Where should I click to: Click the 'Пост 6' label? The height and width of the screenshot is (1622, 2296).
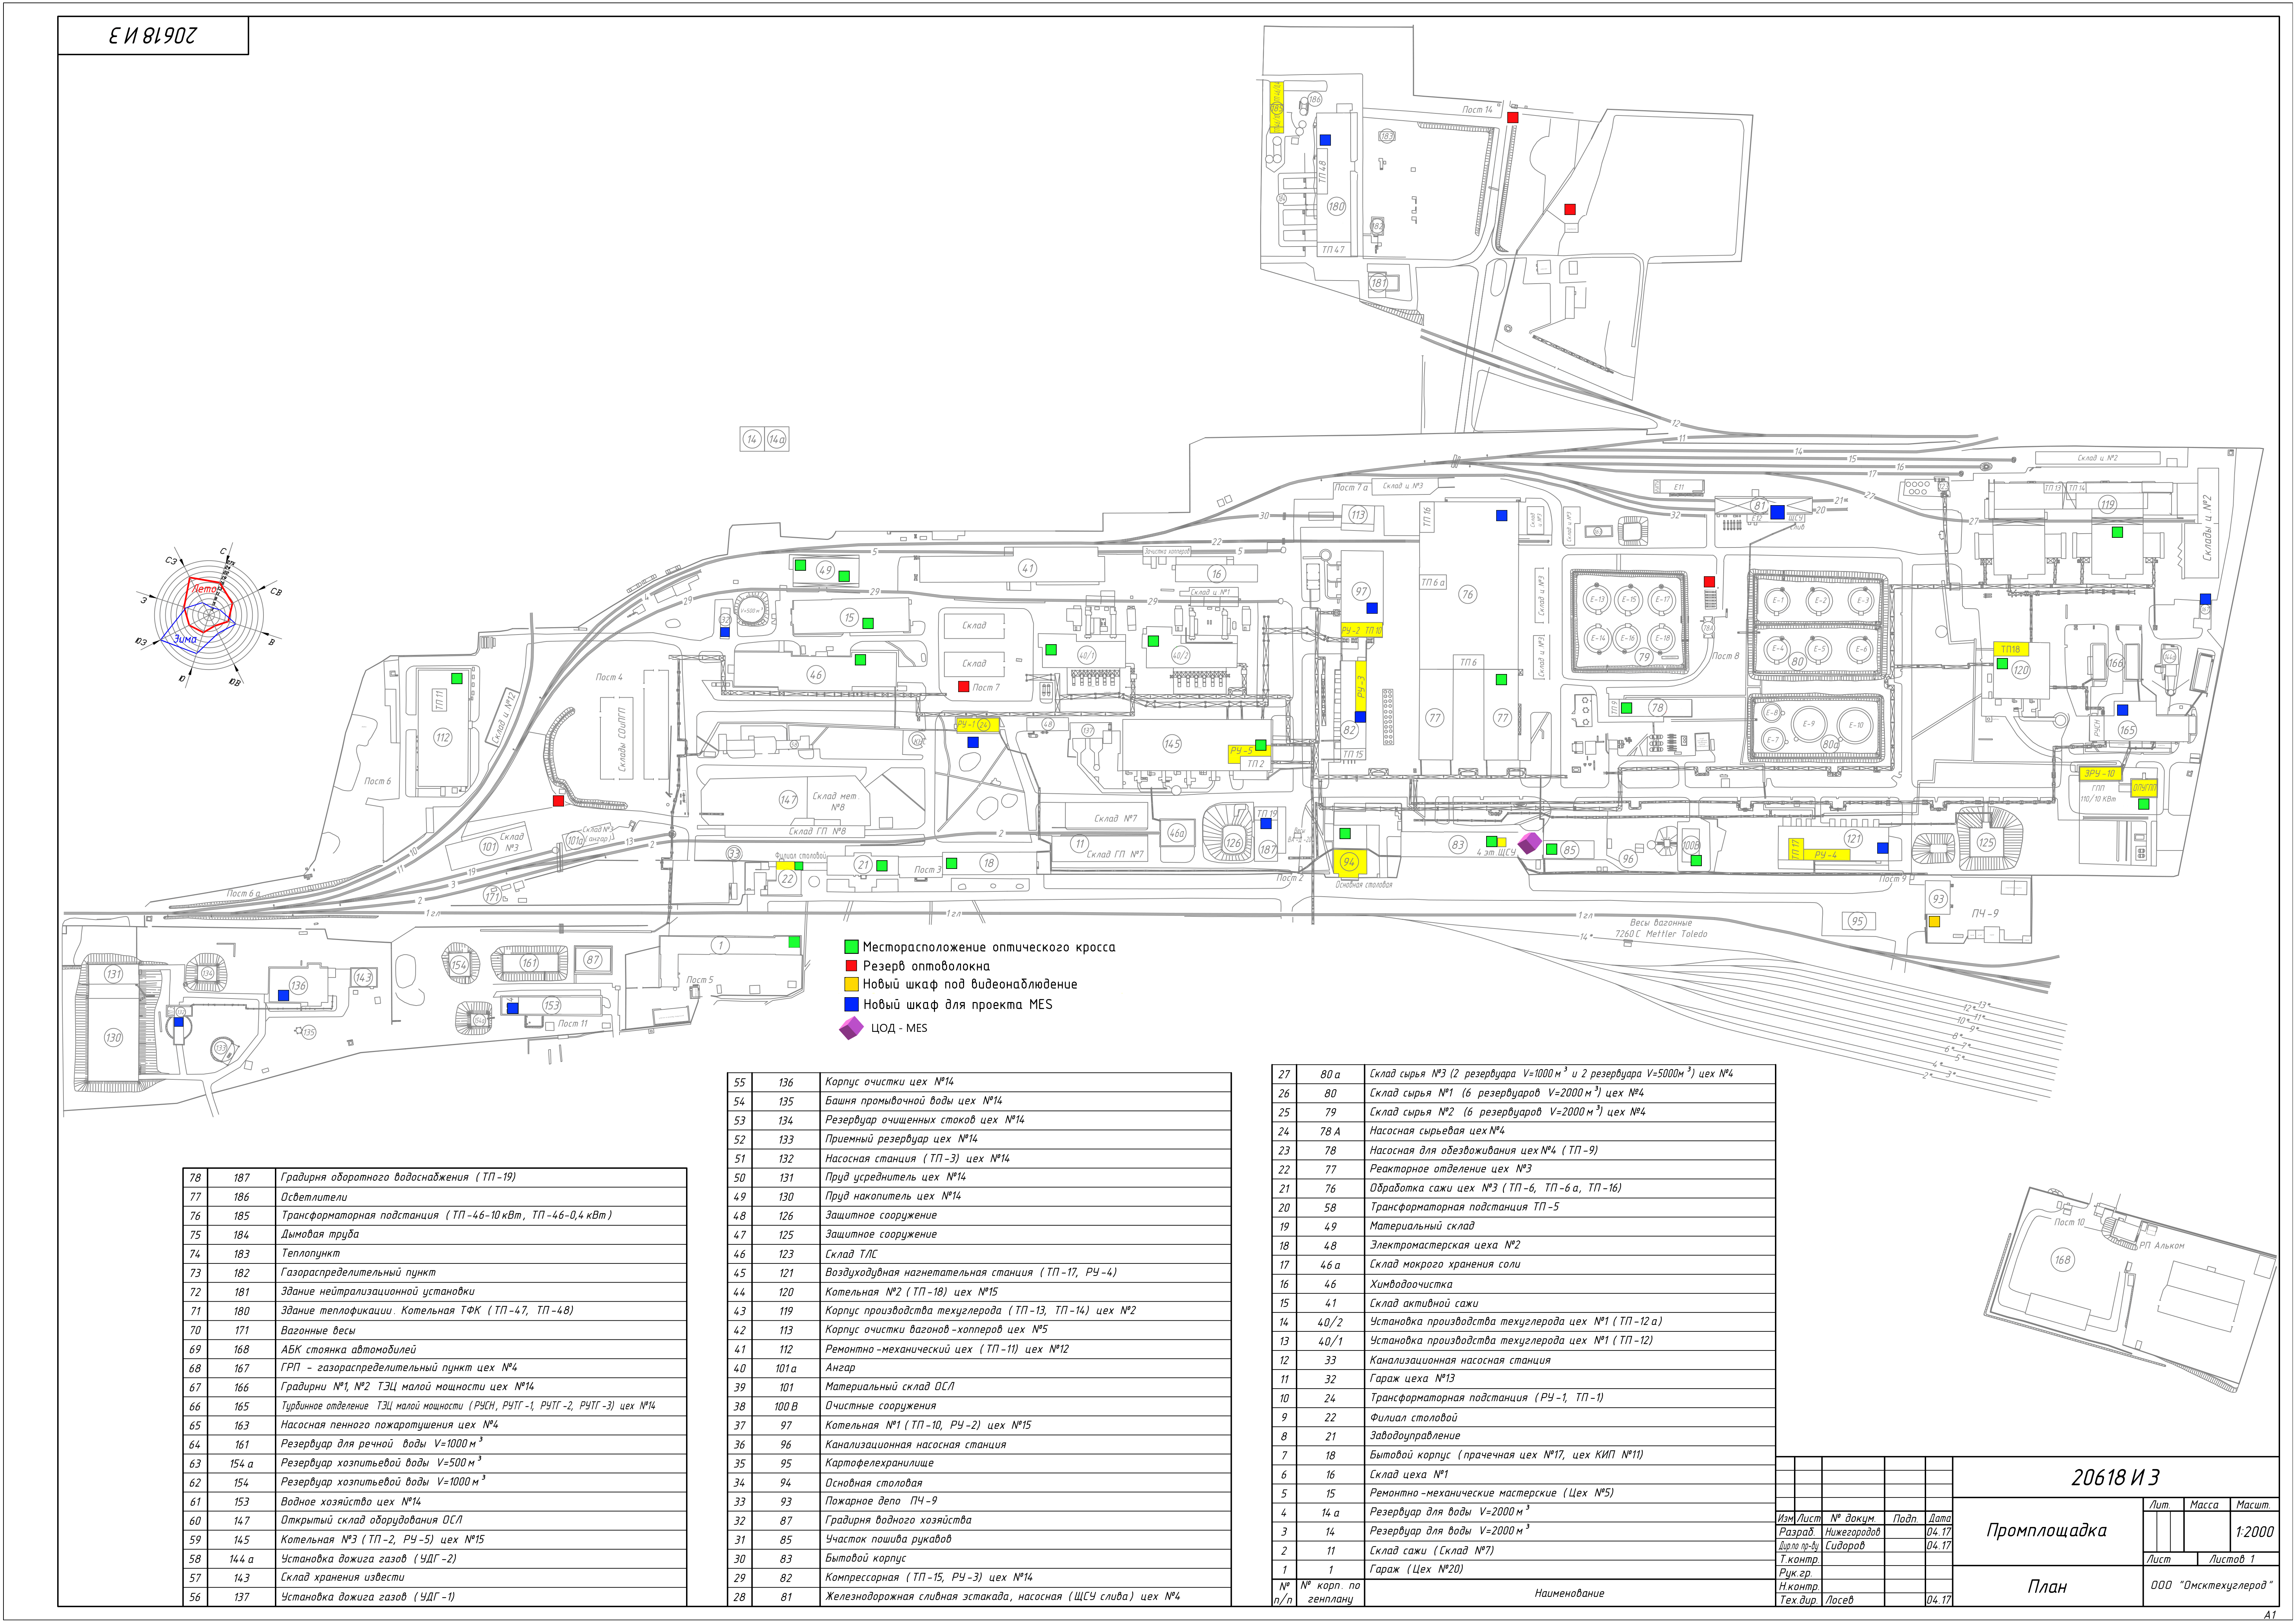click(378, 781)
